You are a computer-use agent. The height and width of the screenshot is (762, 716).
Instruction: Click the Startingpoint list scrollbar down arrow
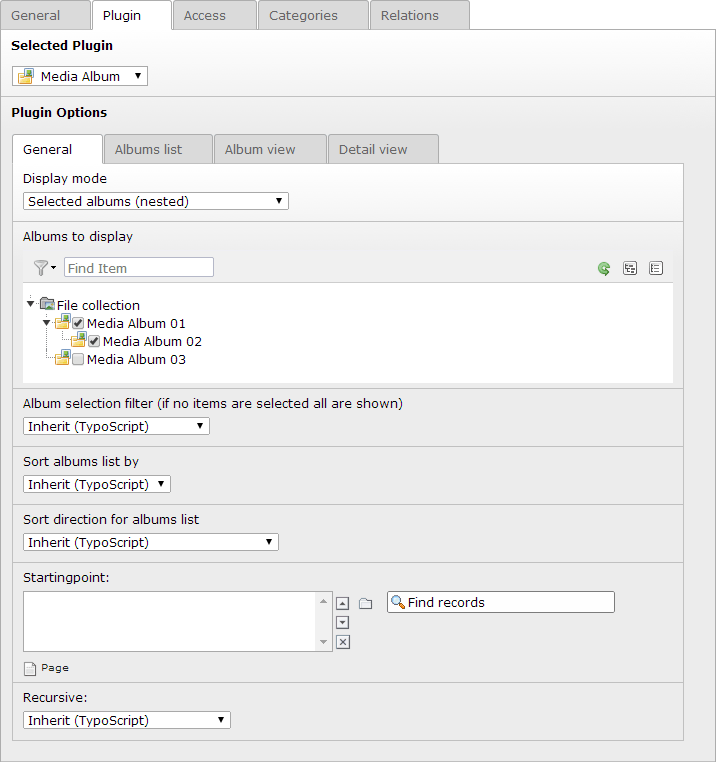coord(323,642)
